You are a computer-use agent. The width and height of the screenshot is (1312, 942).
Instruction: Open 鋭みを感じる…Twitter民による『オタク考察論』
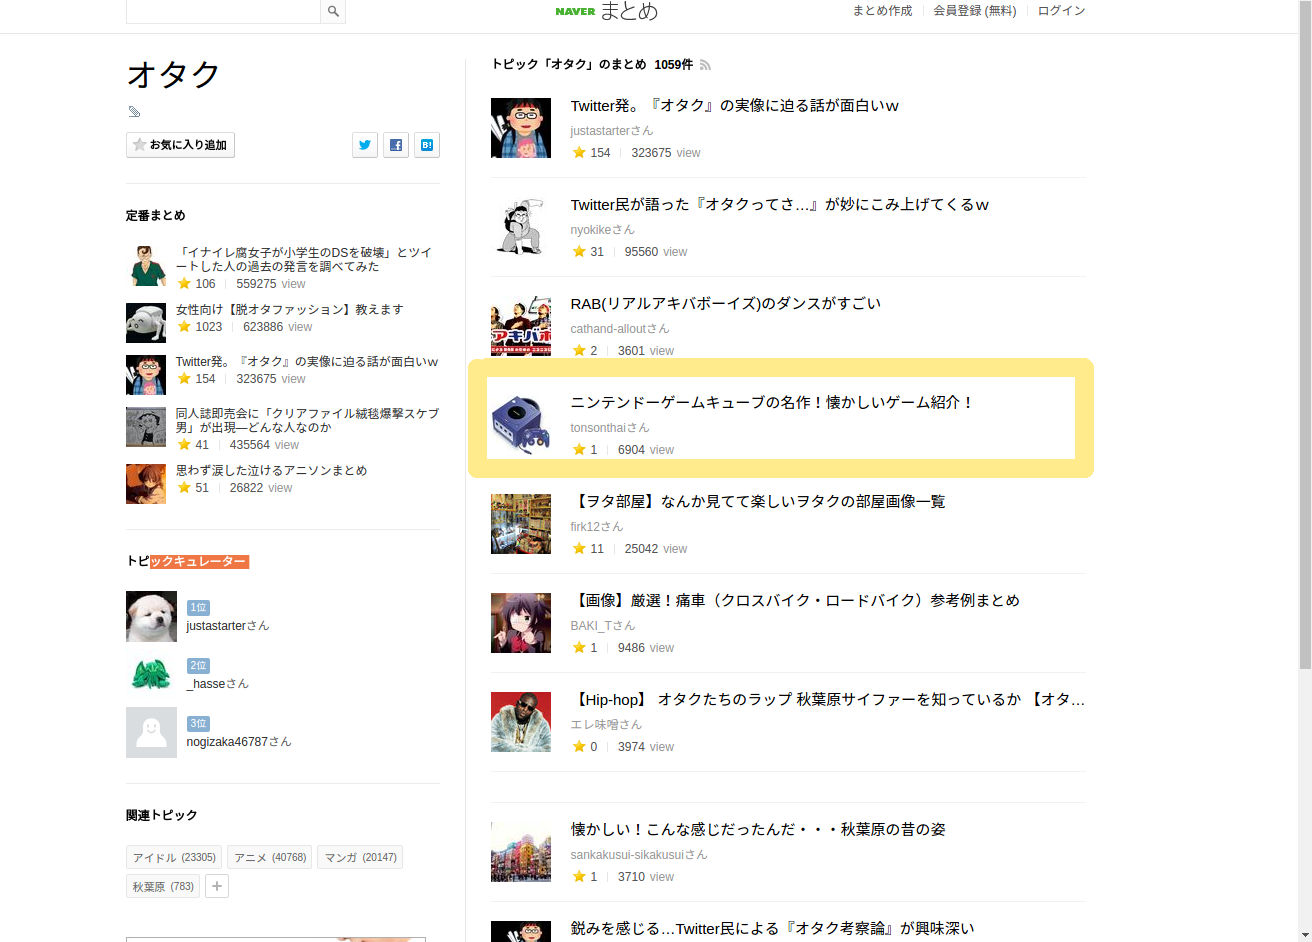(771, 929)
